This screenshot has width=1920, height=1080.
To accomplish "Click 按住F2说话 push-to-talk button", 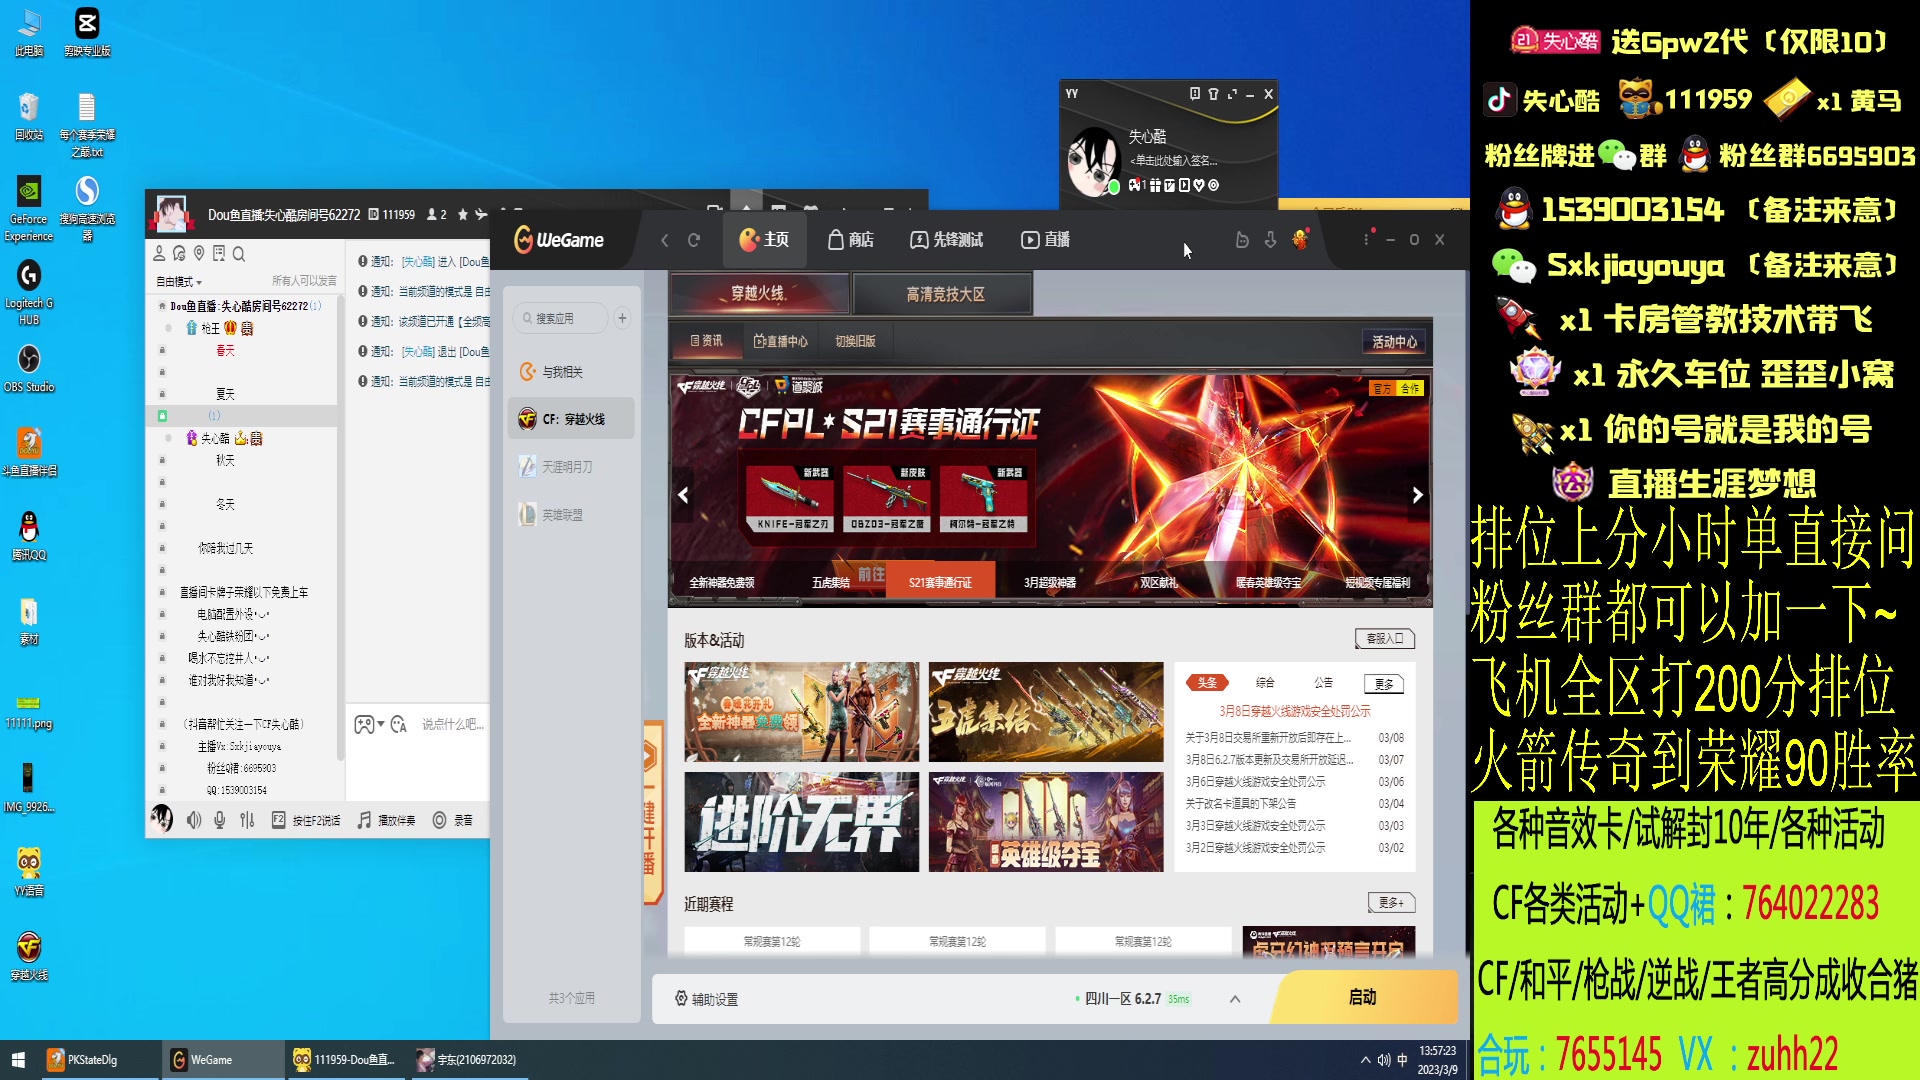I will (x=306, y=820).
